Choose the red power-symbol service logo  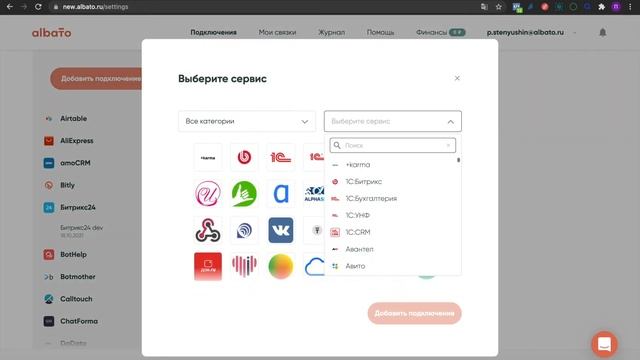tap(244, 157)
